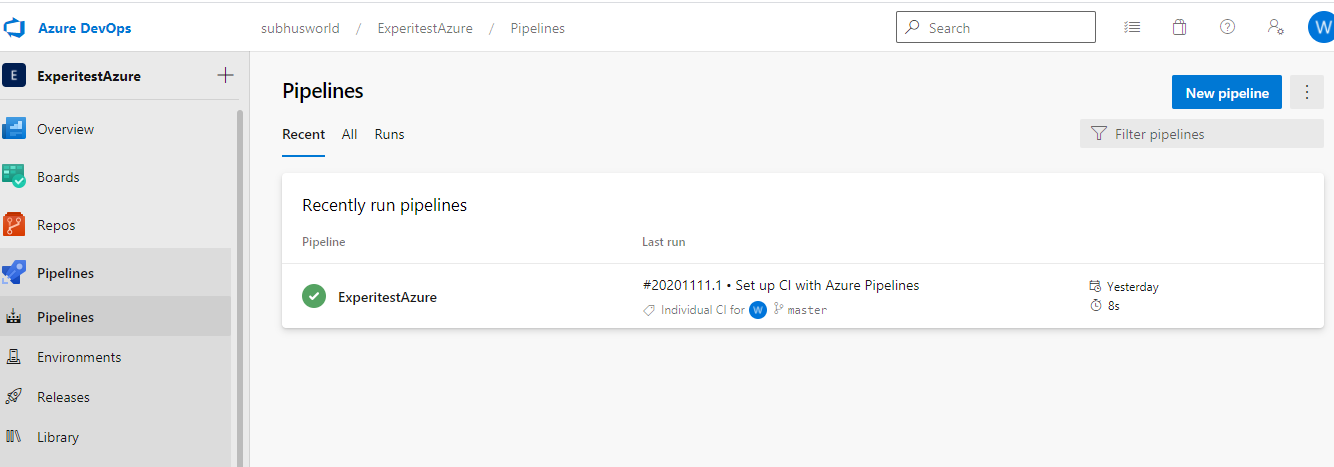Click the filter funnel icon
The height and width of the screenshot is (467, 1334).
click(1099, 134)
